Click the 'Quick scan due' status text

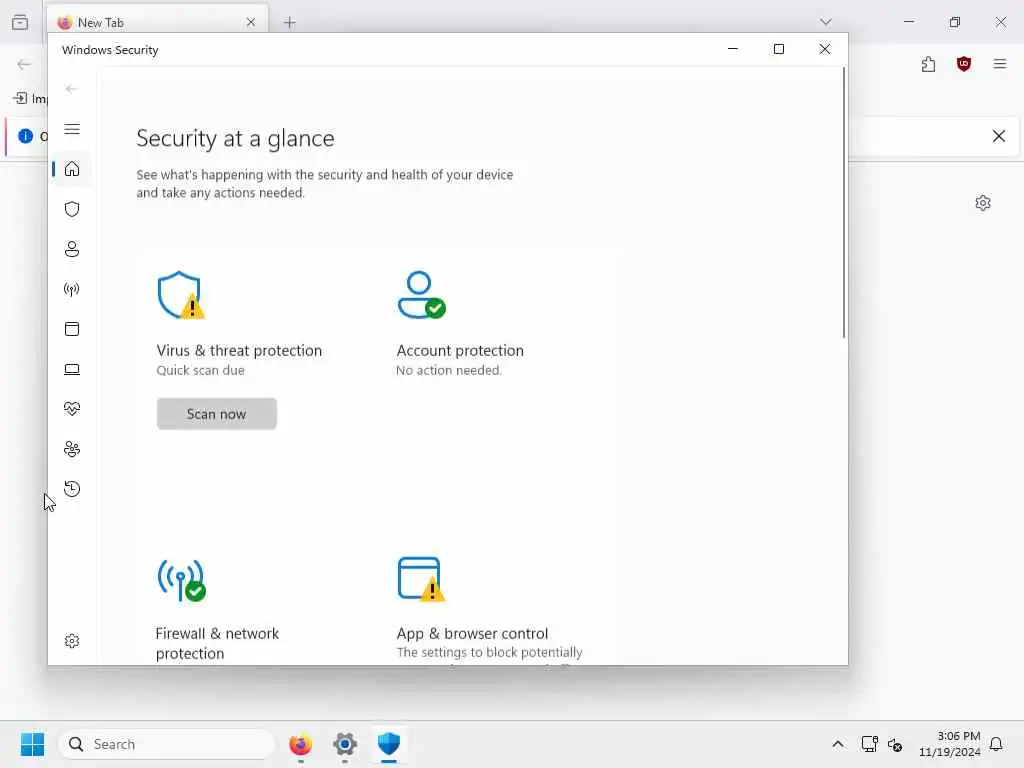(x=200, y=370)
